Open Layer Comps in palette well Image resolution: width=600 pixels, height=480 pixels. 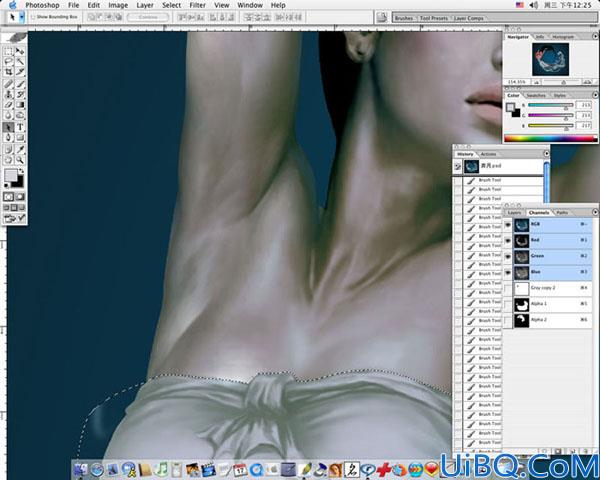[468, 18]
